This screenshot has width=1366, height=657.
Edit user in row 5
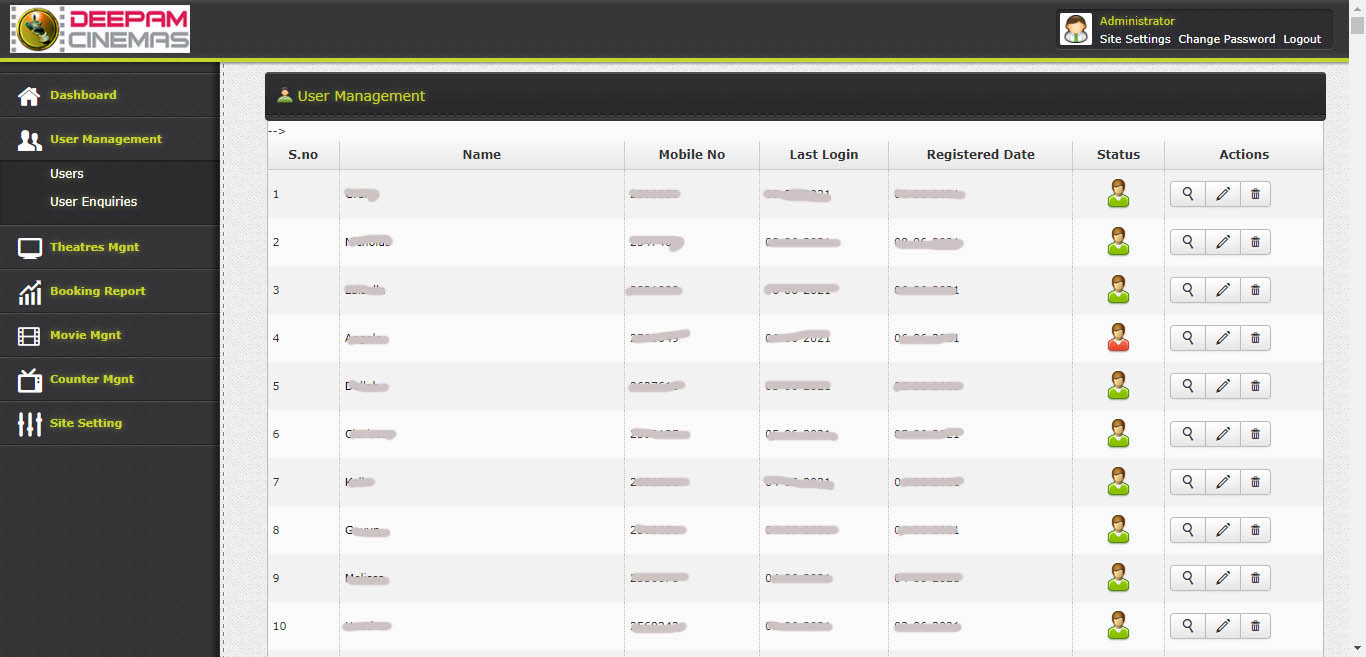tap(1222, 386)
